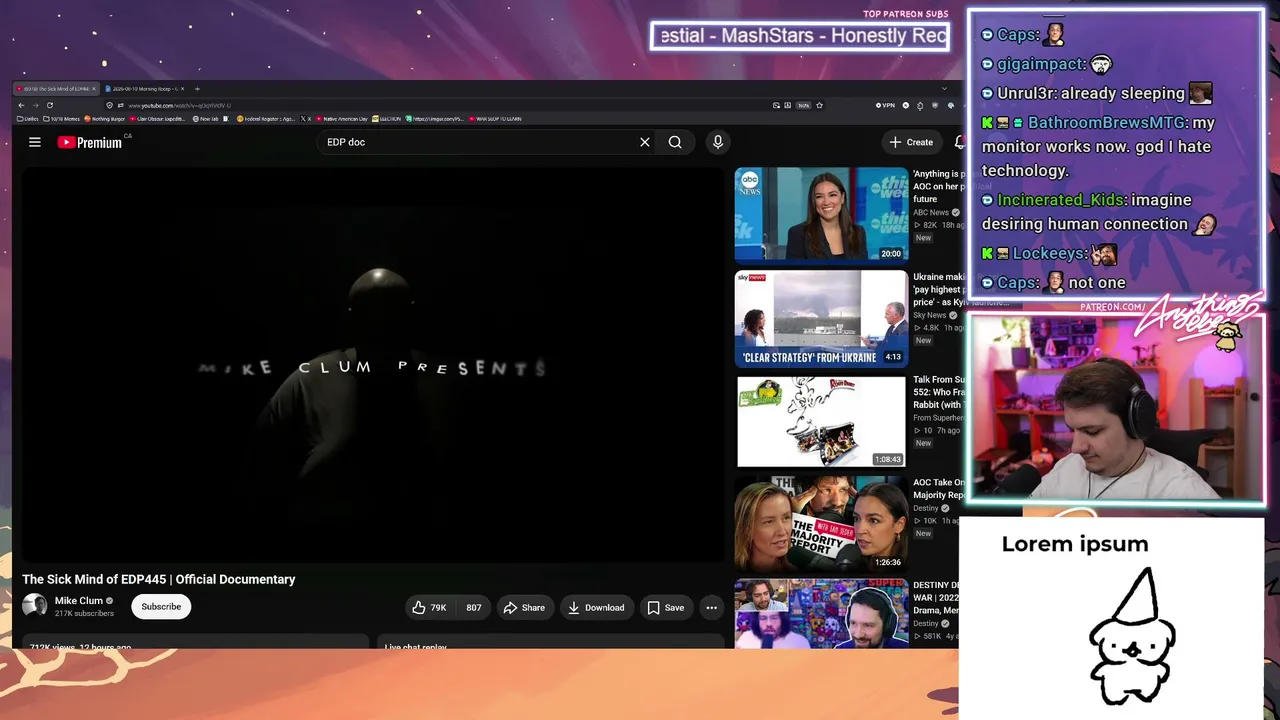Click the video player showing 'Mike Clum Presents'
Screen dimensions: 1280x720
372,366
